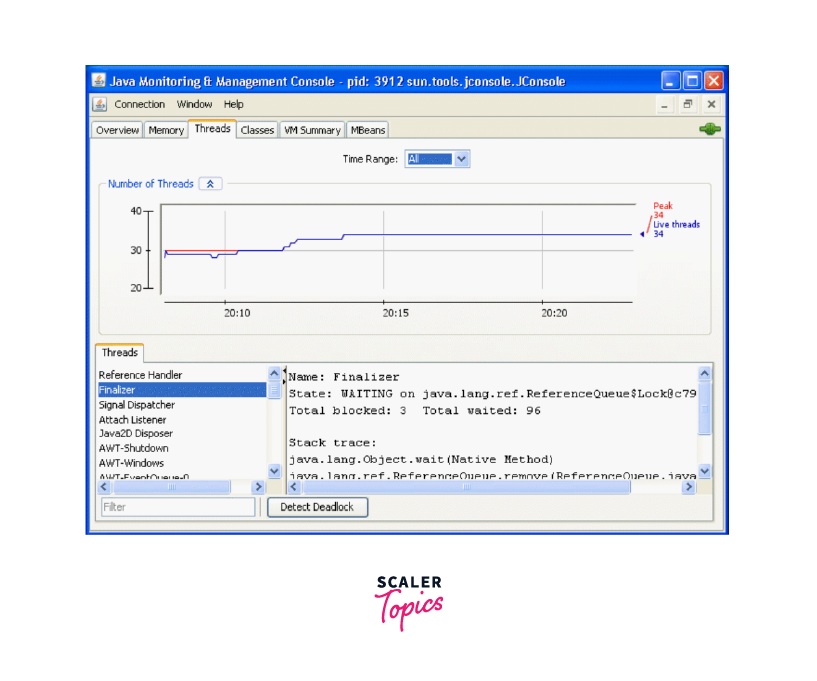Click the Java icon in the title bar

(99, 81)
